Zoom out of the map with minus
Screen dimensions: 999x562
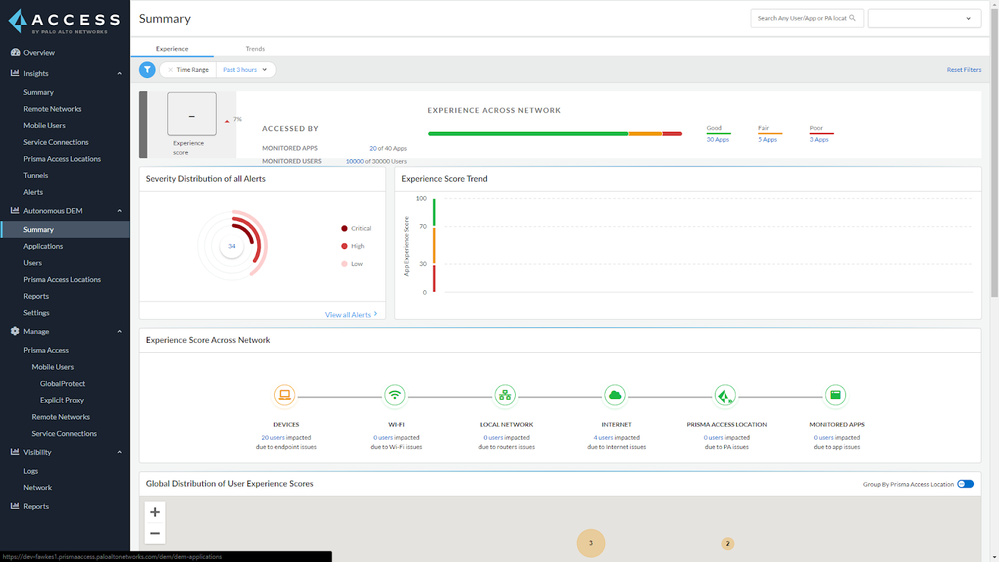click(155, 533)
